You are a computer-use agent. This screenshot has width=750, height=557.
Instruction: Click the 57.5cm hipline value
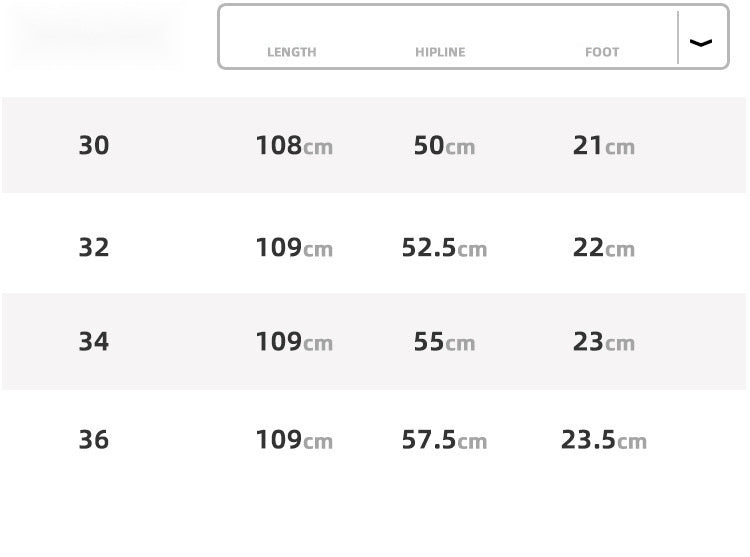click(x=444, y=439)
